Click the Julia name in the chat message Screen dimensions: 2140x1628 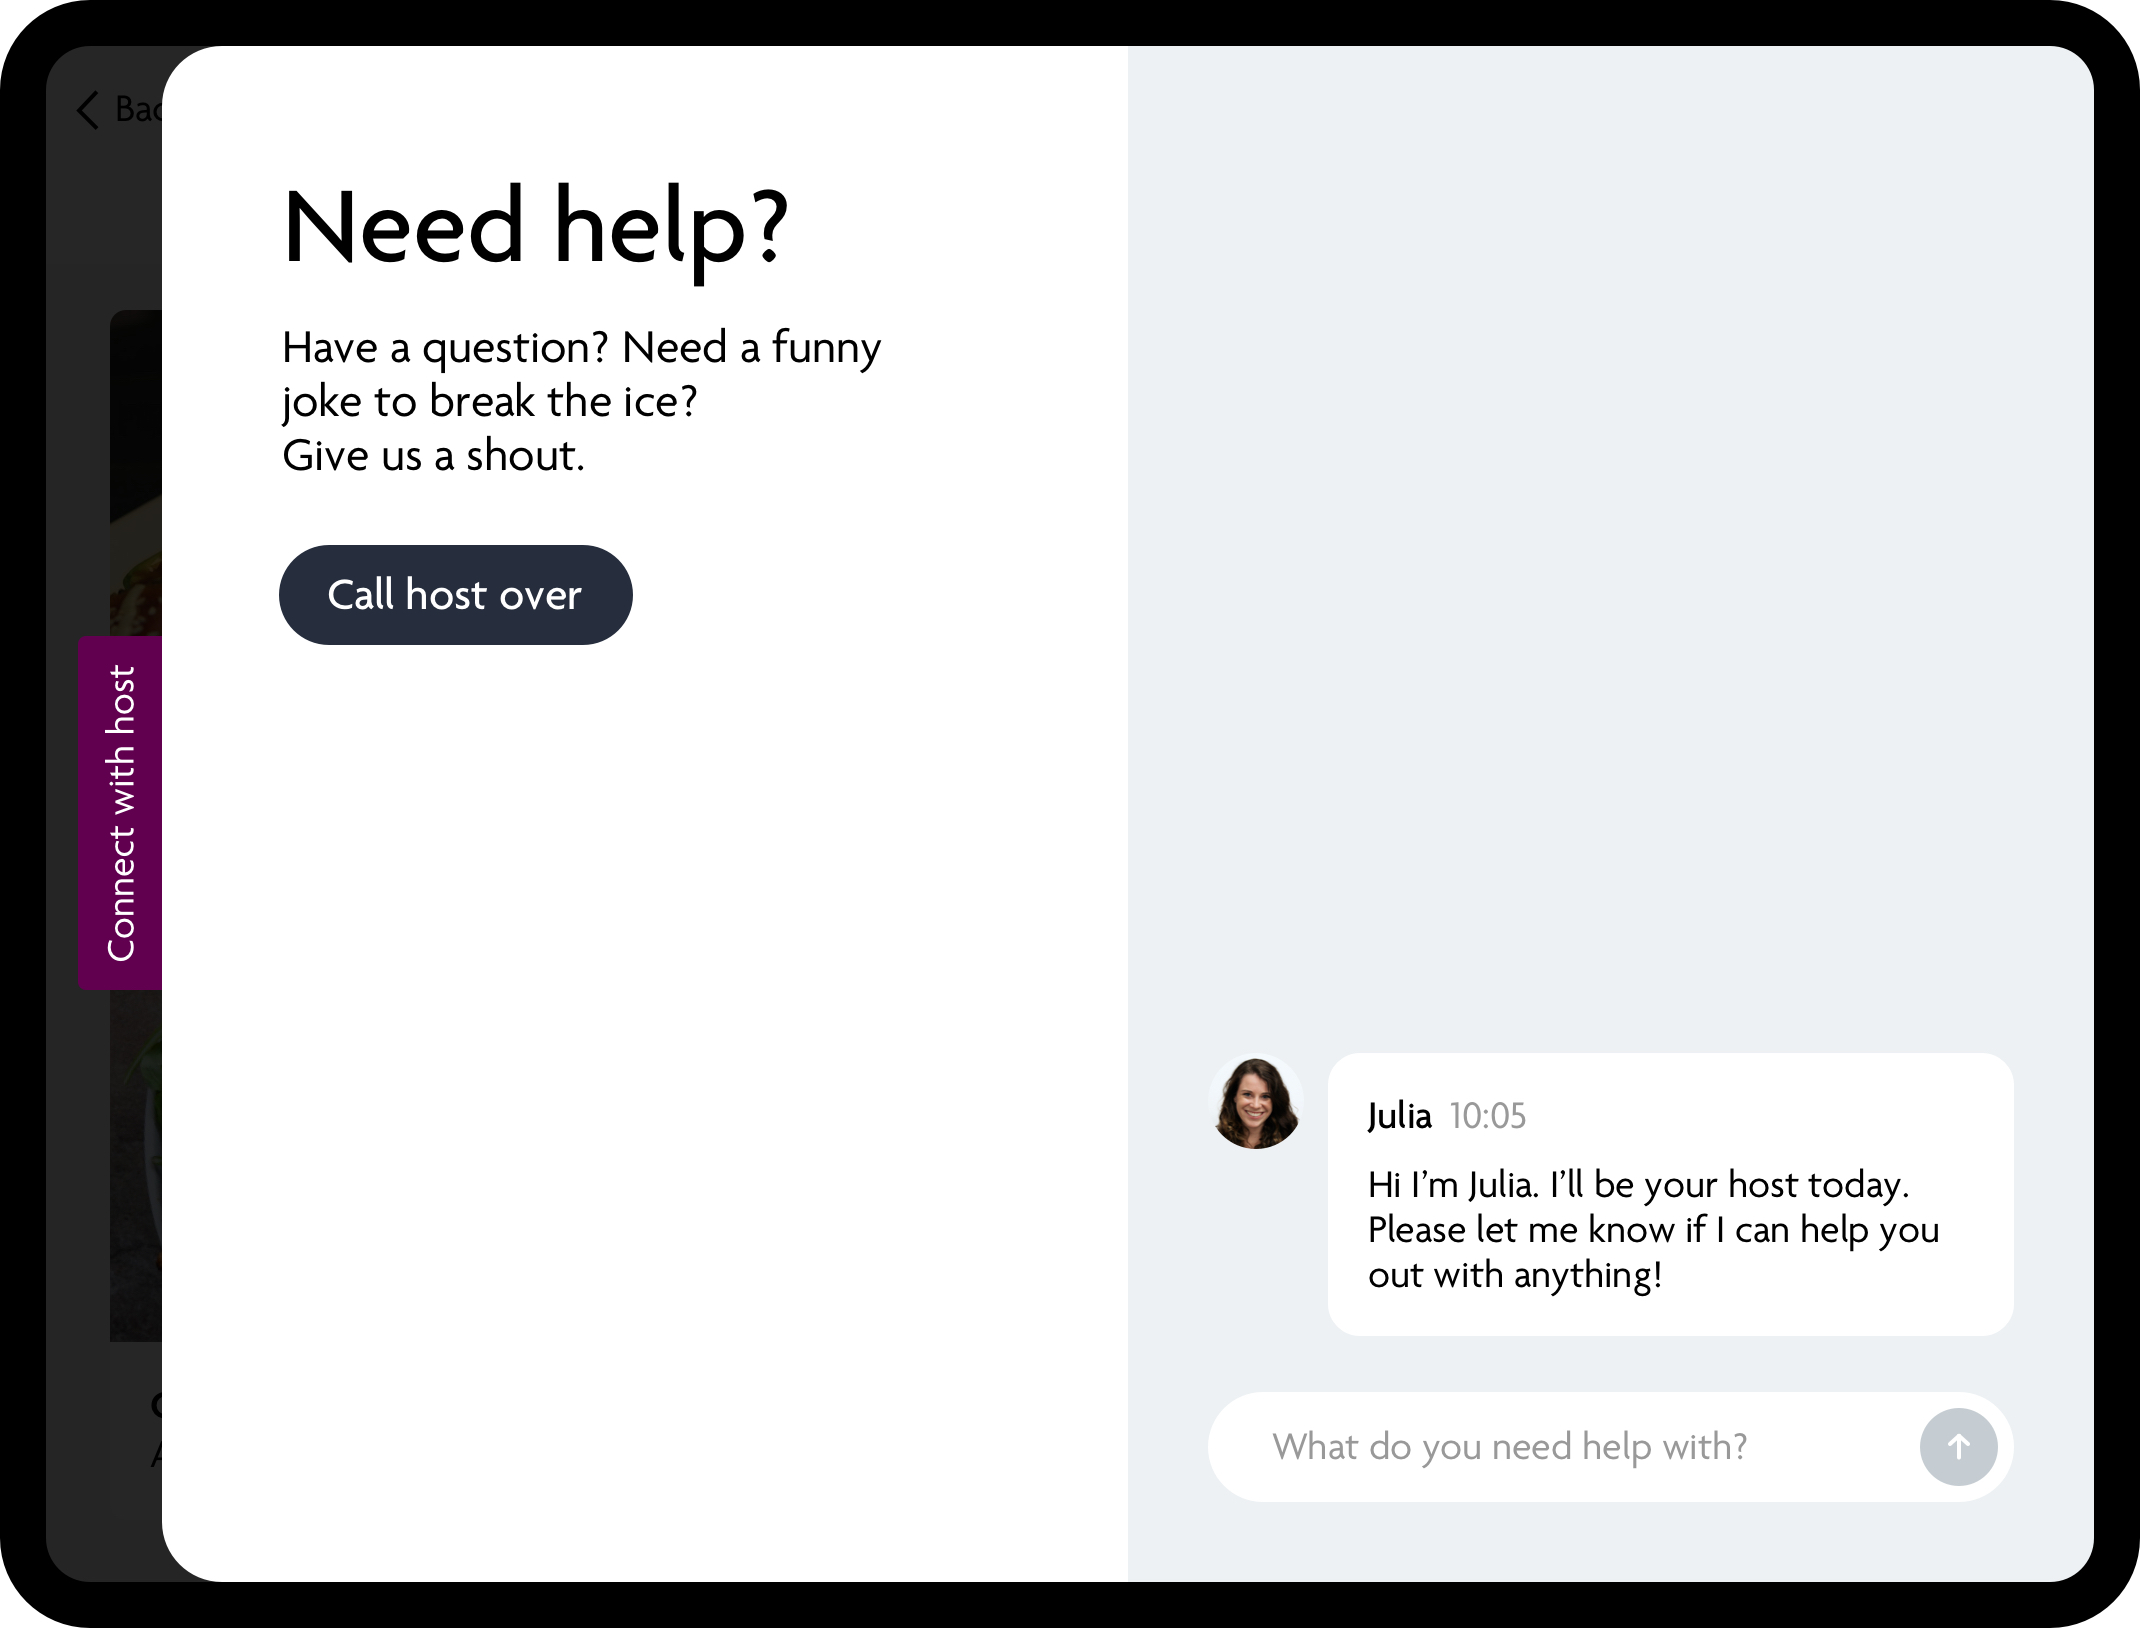pos(1399,1116)
